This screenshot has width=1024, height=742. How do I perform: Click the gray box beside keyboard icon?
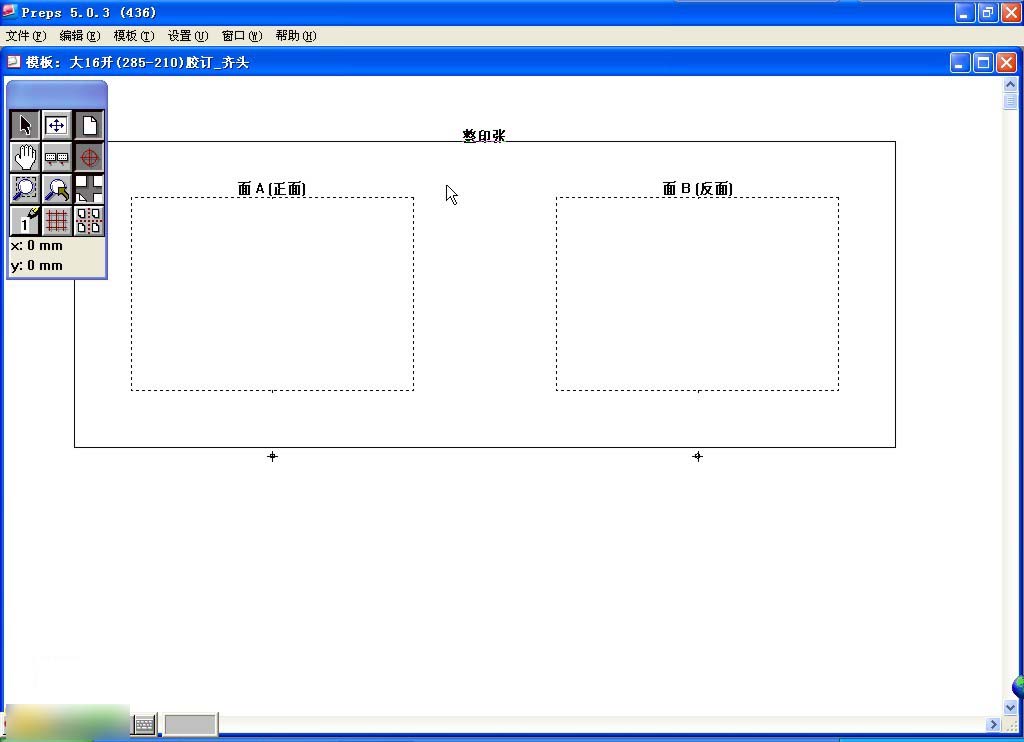(189, 724)
